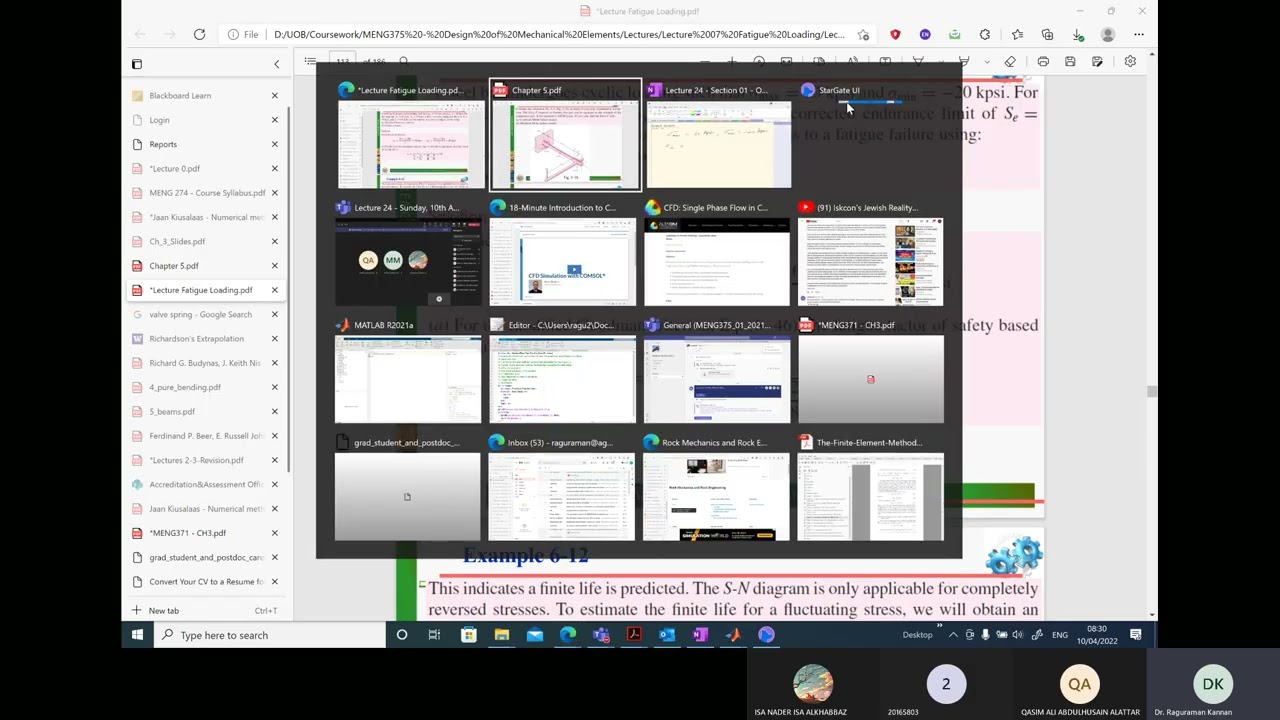
Task: Switch to General (MENG375_01_2021) Teams window
Action: point(717,370)
